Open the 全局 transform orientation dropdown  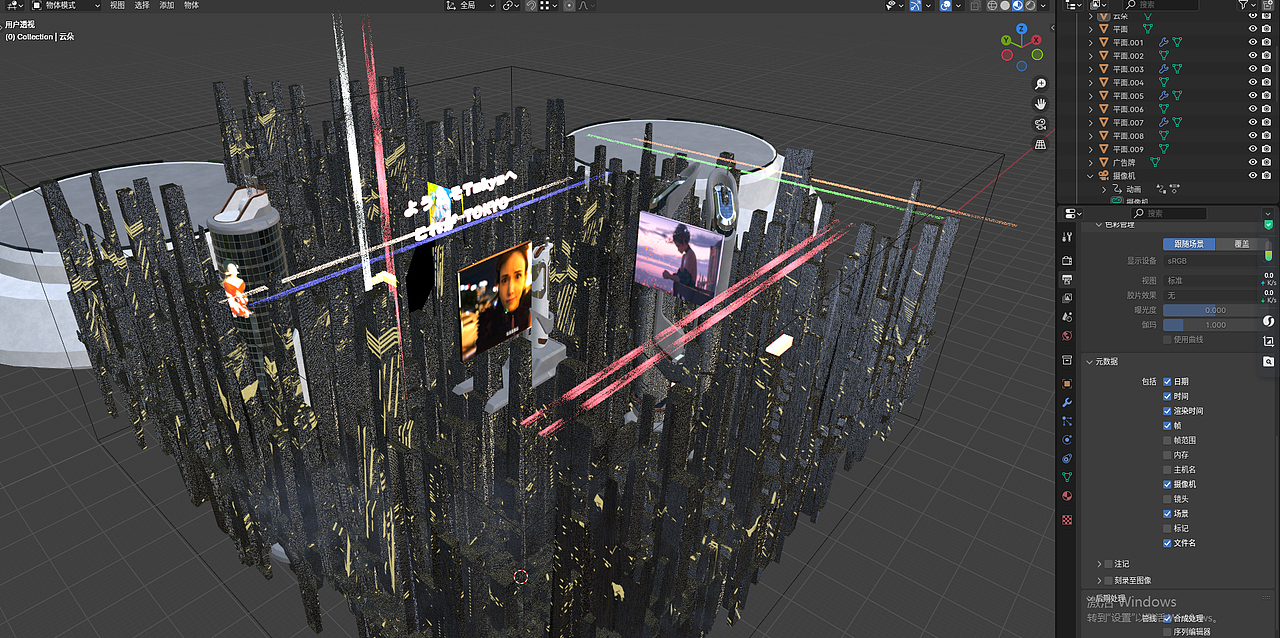[x=470, y=5]
